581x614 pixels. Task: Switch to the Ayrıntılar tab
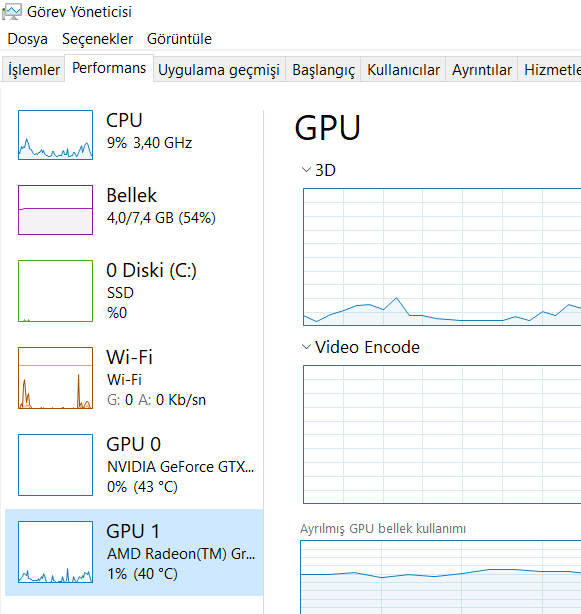[482, 70]
